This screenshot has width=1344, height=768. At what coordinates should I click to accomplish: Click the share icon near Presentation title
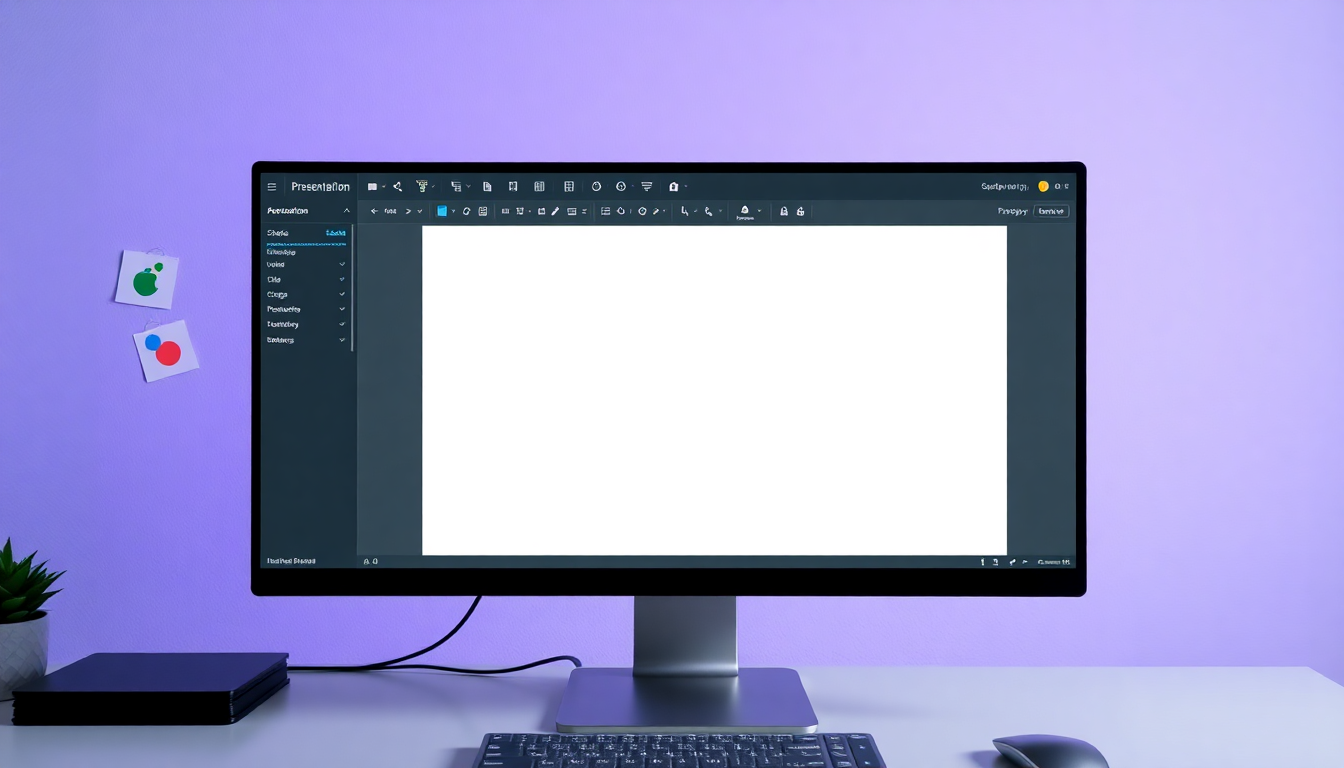[397, 186]
